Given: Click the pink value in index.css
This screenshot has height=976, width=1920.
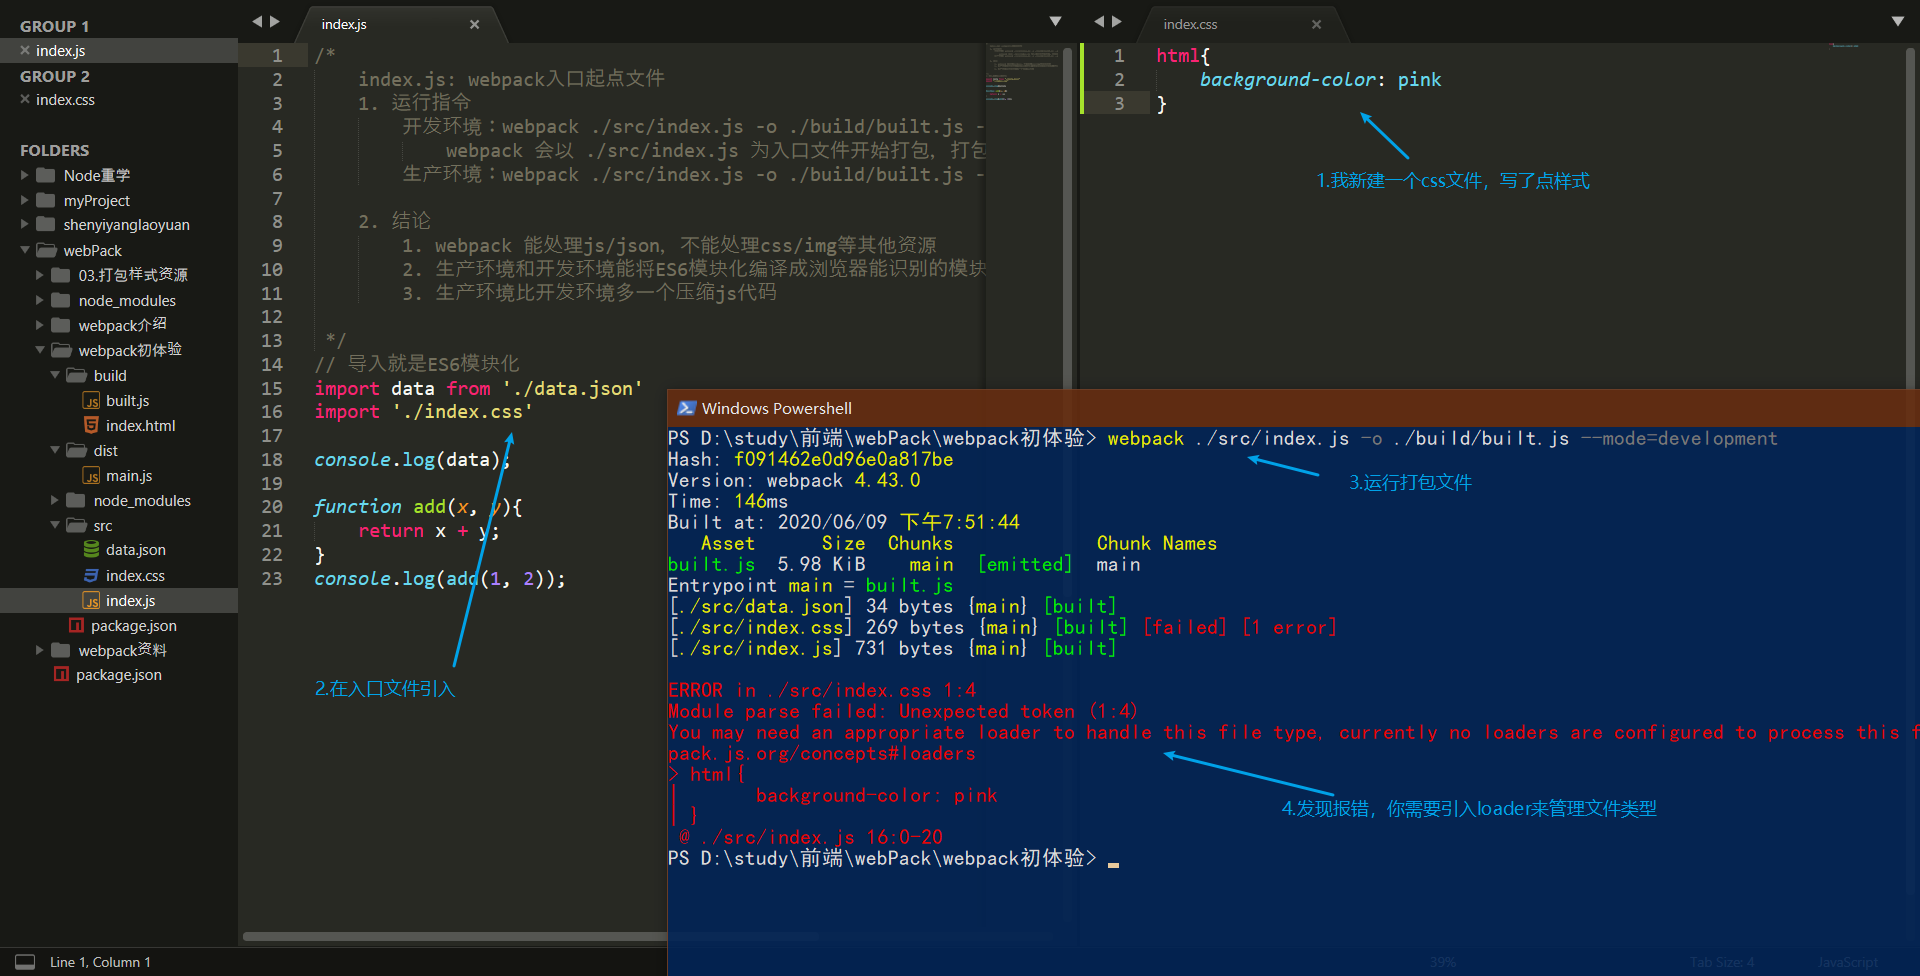Looking at the screenshot, I should point(1419,79).
